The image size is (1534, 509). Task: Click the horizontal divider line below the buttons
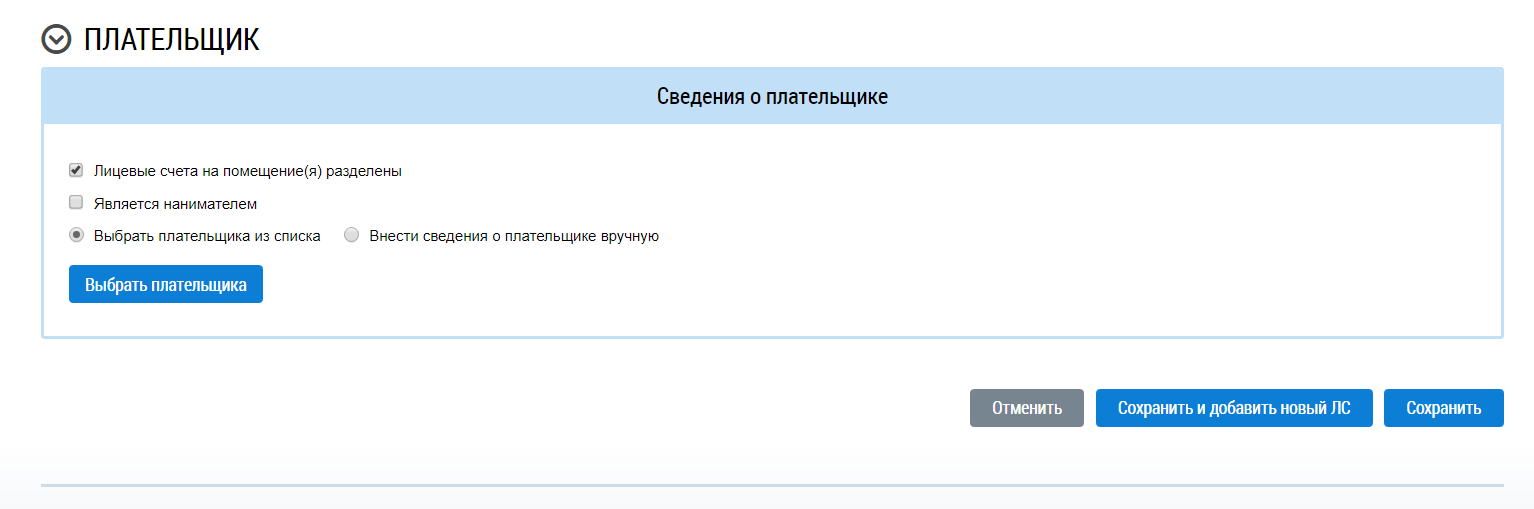pos(772,485)
